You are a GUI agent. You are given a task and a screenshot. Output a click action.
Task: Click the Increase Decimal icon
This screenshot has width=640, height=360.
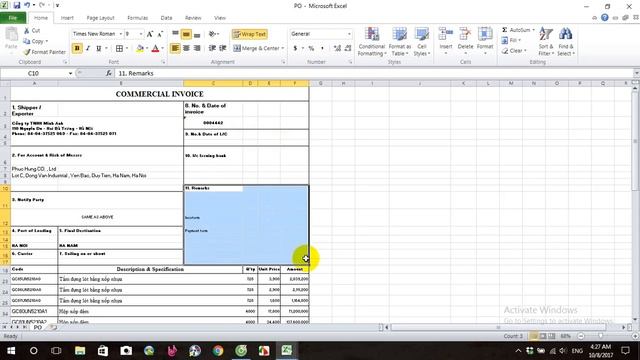point(337,48)
